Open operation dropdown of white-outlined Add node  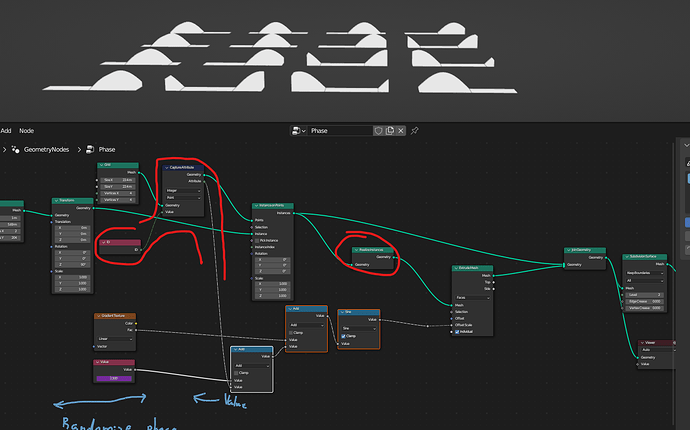[252, 366]
